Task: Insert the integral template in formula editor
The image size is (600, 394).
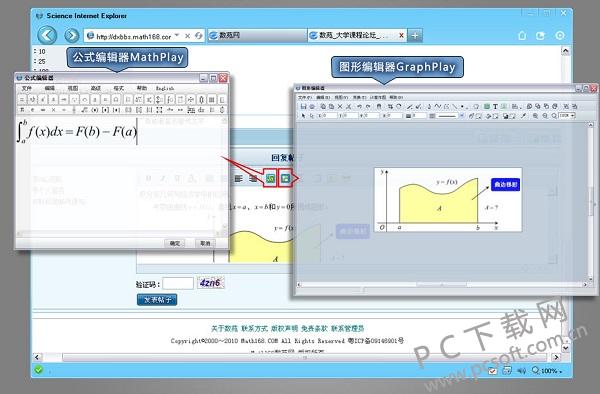Action: (x=170, y=99)
